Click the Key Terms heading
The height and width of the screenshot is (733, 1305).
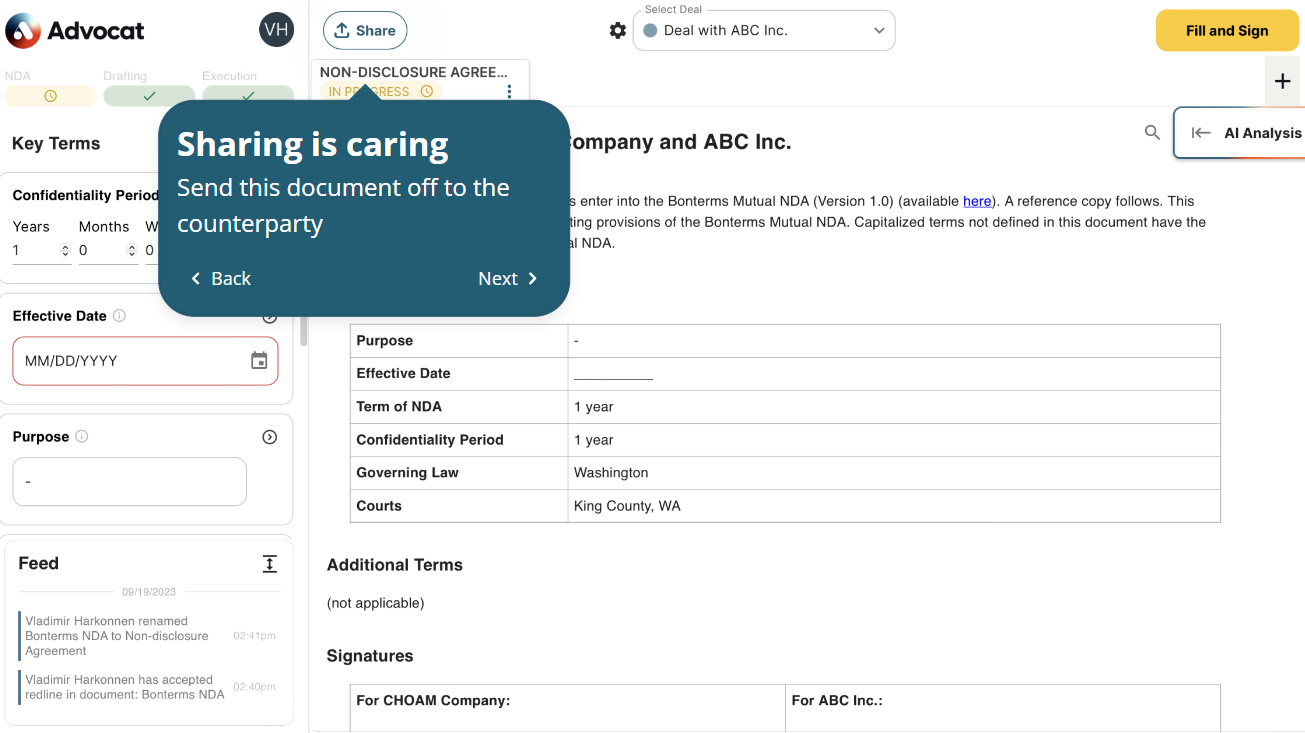[x=56, y=143]
